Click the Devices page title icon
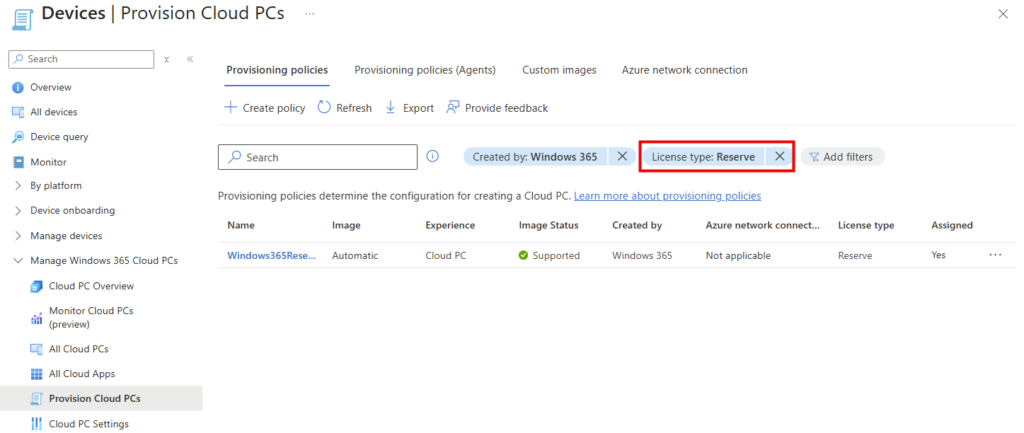Image resolution: width=1024 pixels, height=433 pixels. coord(22,18)
